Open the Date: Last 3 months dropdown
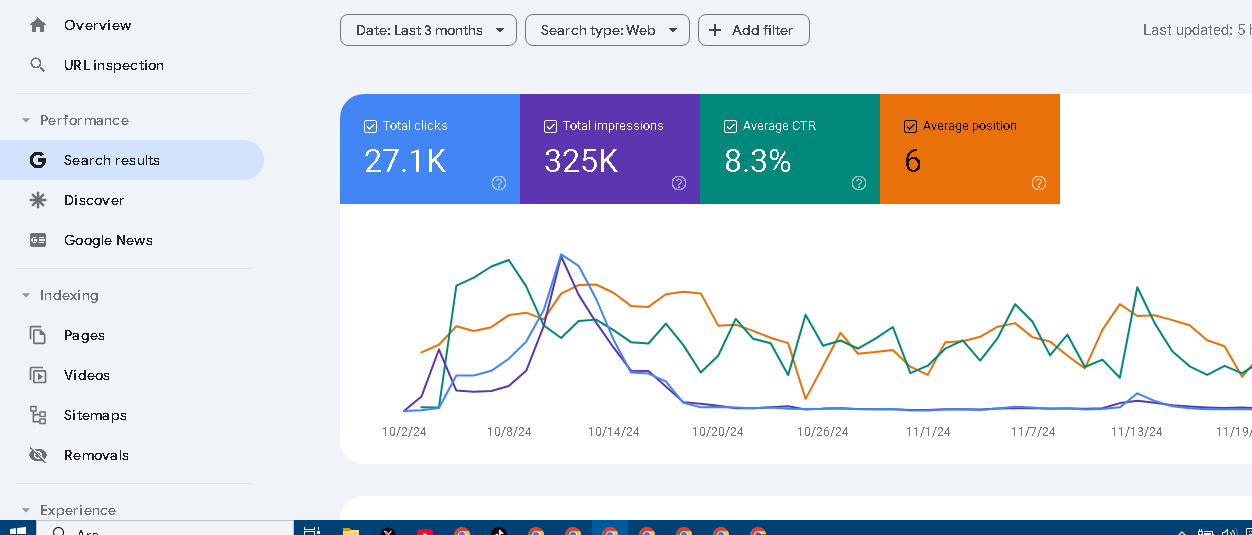The image size is (1252, 535). (x=428, y=30)
